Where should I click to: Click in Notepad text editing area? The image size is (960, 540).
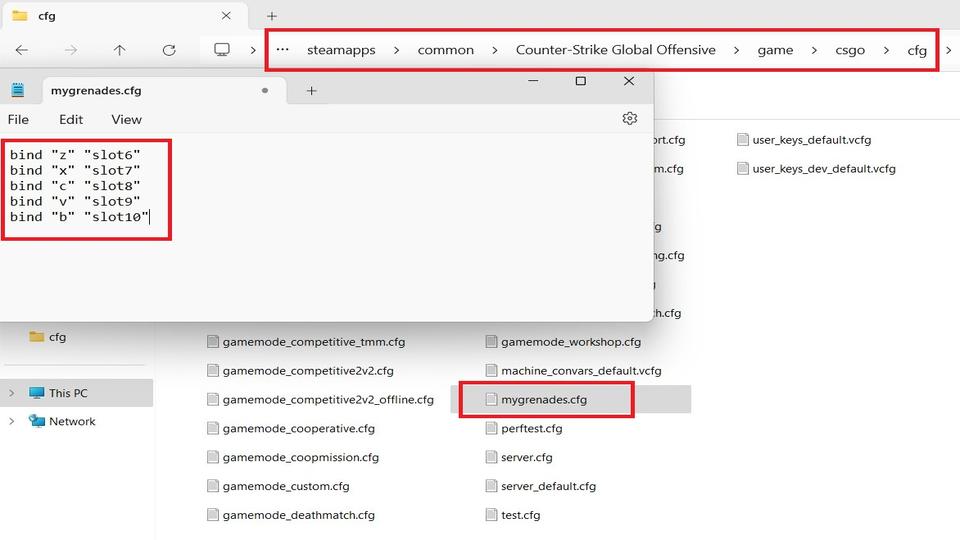[x=326, y=227]
